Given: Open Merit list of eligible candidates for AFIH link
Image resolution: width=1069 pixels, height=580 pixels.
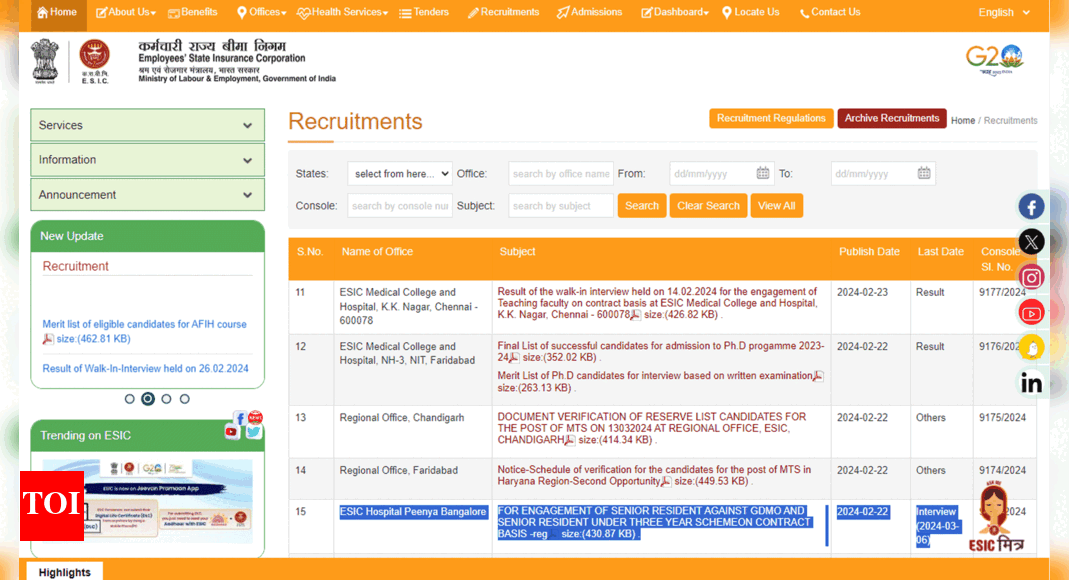Looking at the screenshot, I should pos(145,324).
